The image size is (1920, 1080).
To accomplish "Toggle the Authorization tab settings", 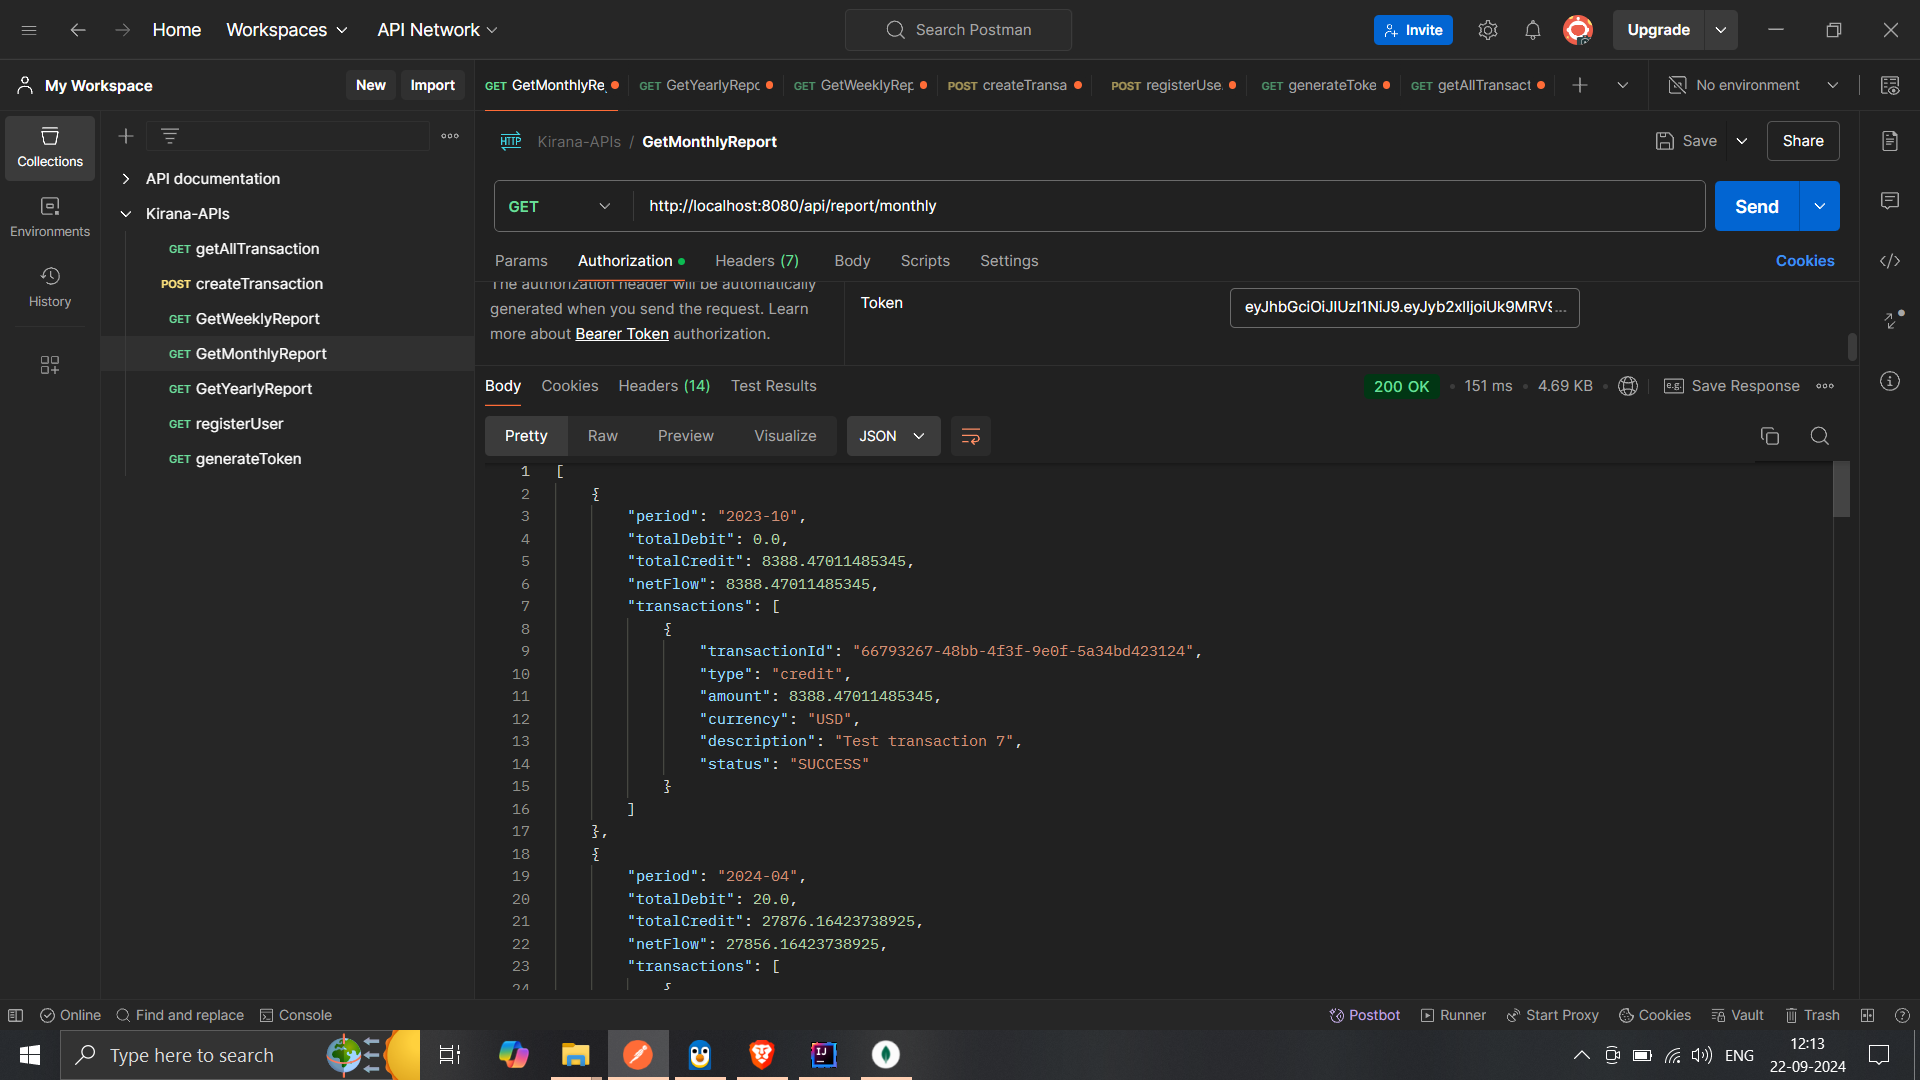I will [632, 261].
